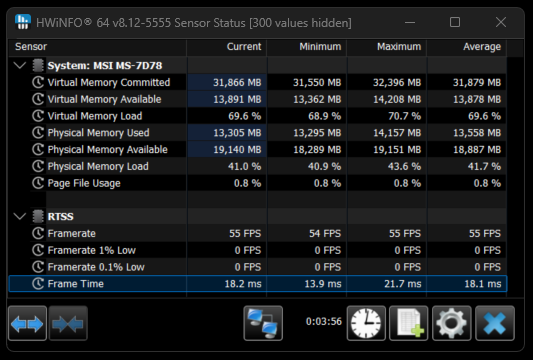Select the Page File Usage sensor label
The image size is (533, 360).
click(84, 183)
